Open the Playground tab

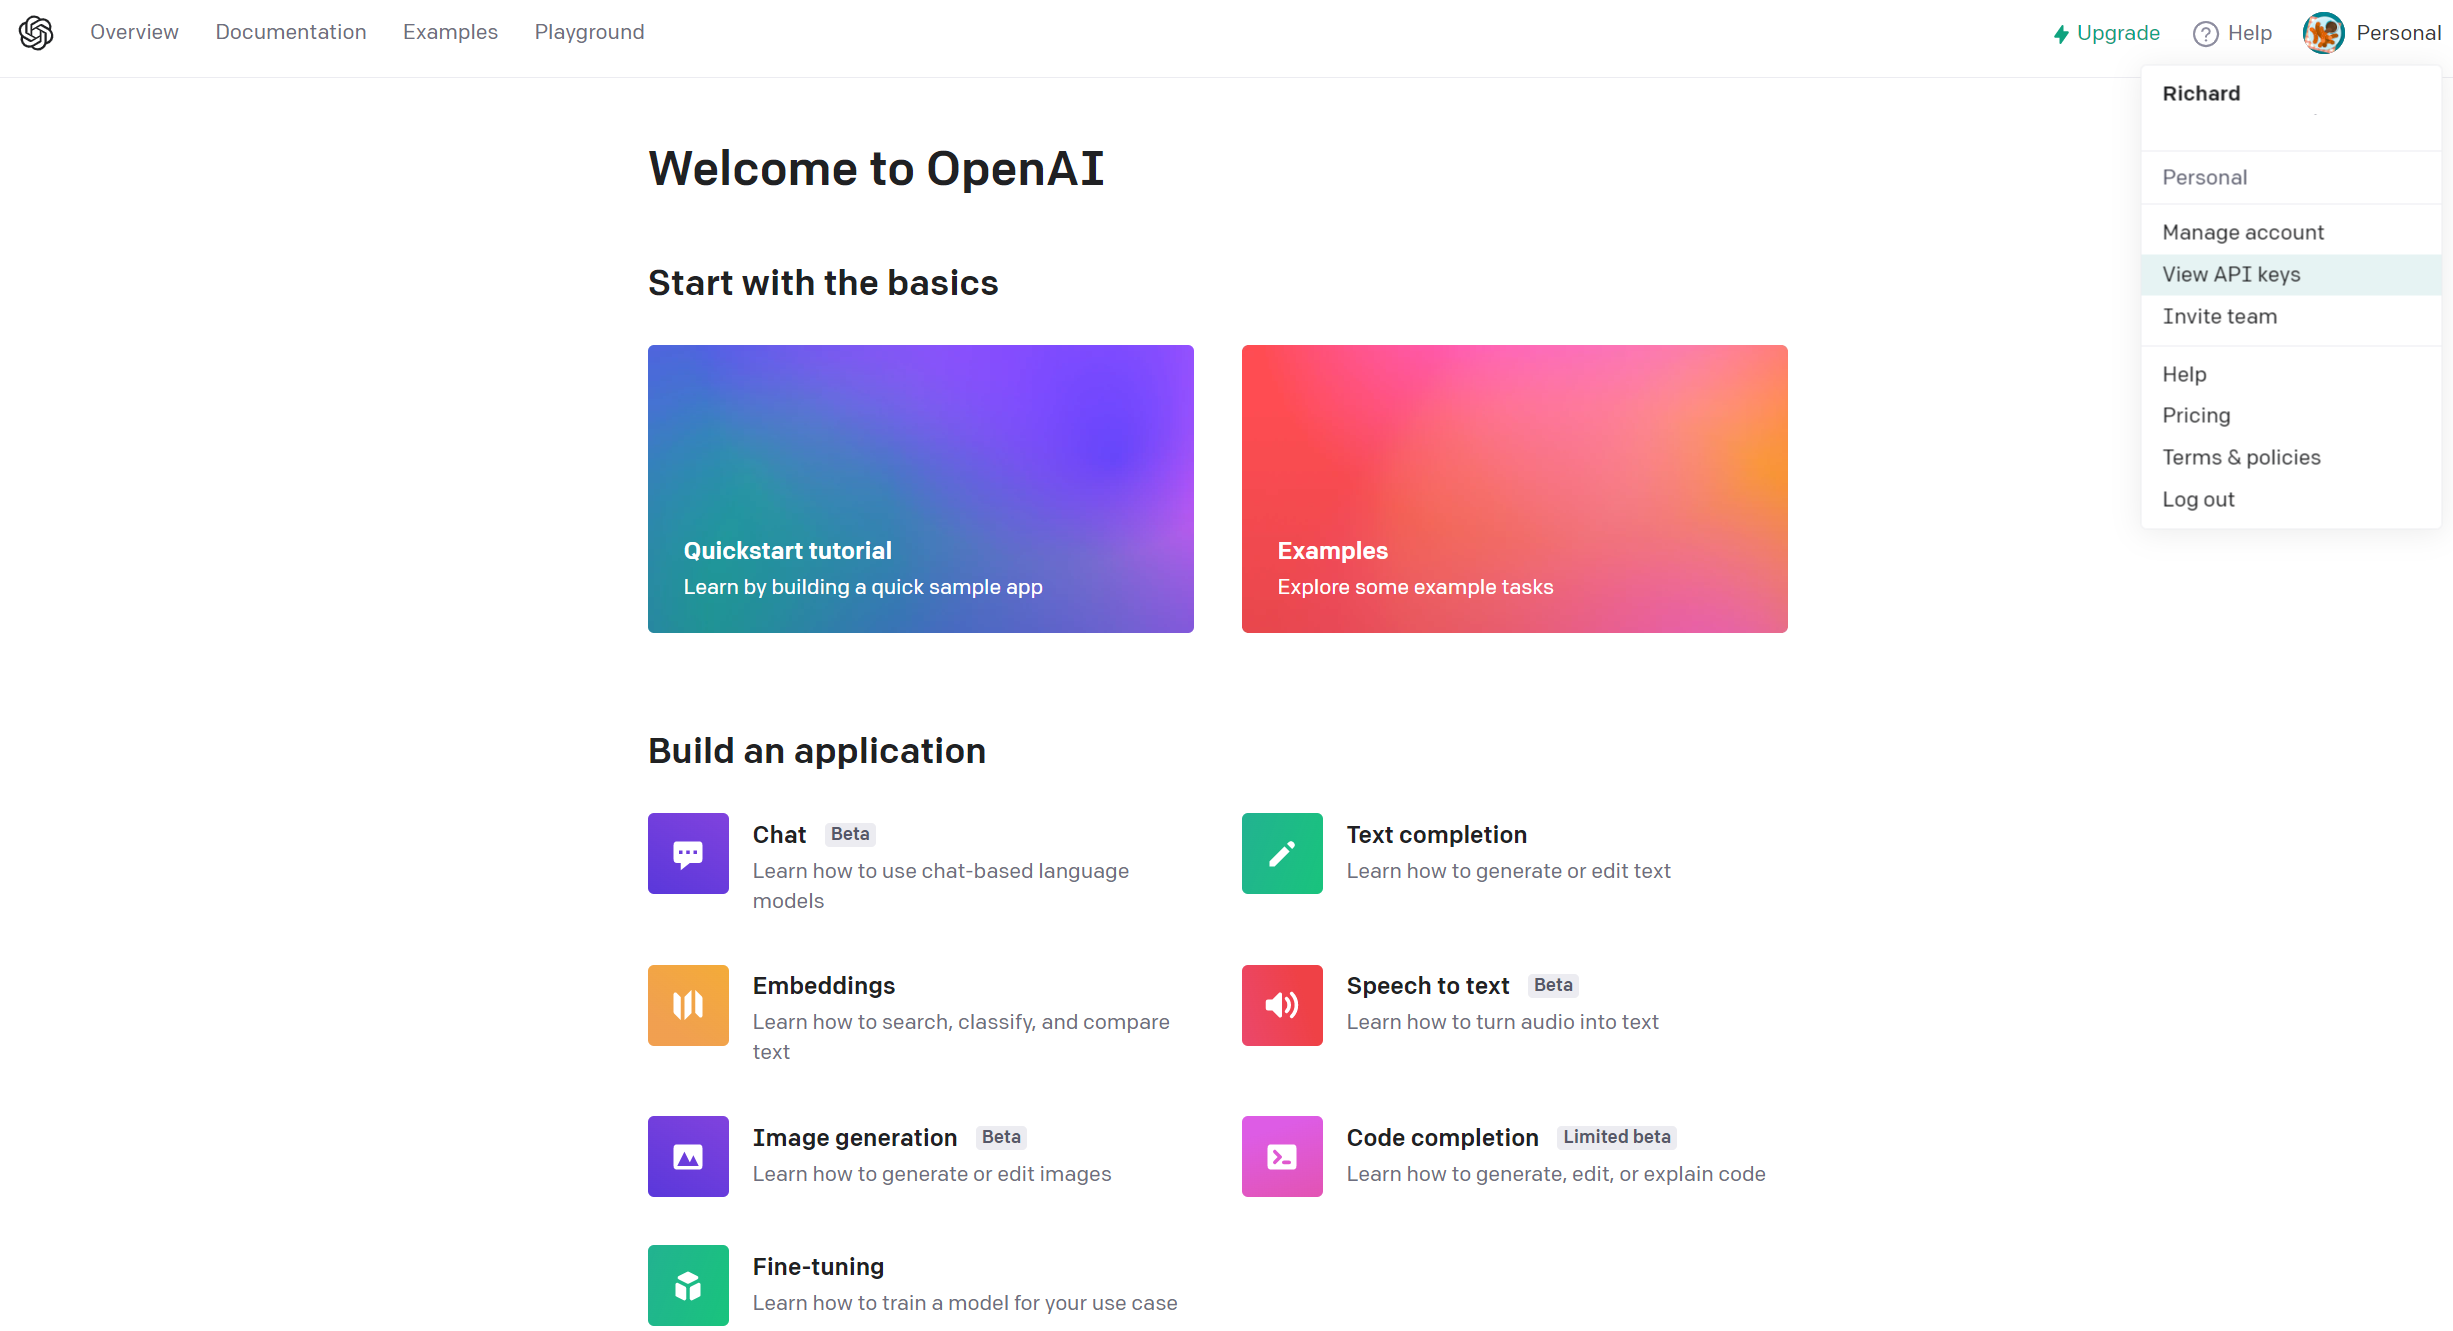coord(590,33)
